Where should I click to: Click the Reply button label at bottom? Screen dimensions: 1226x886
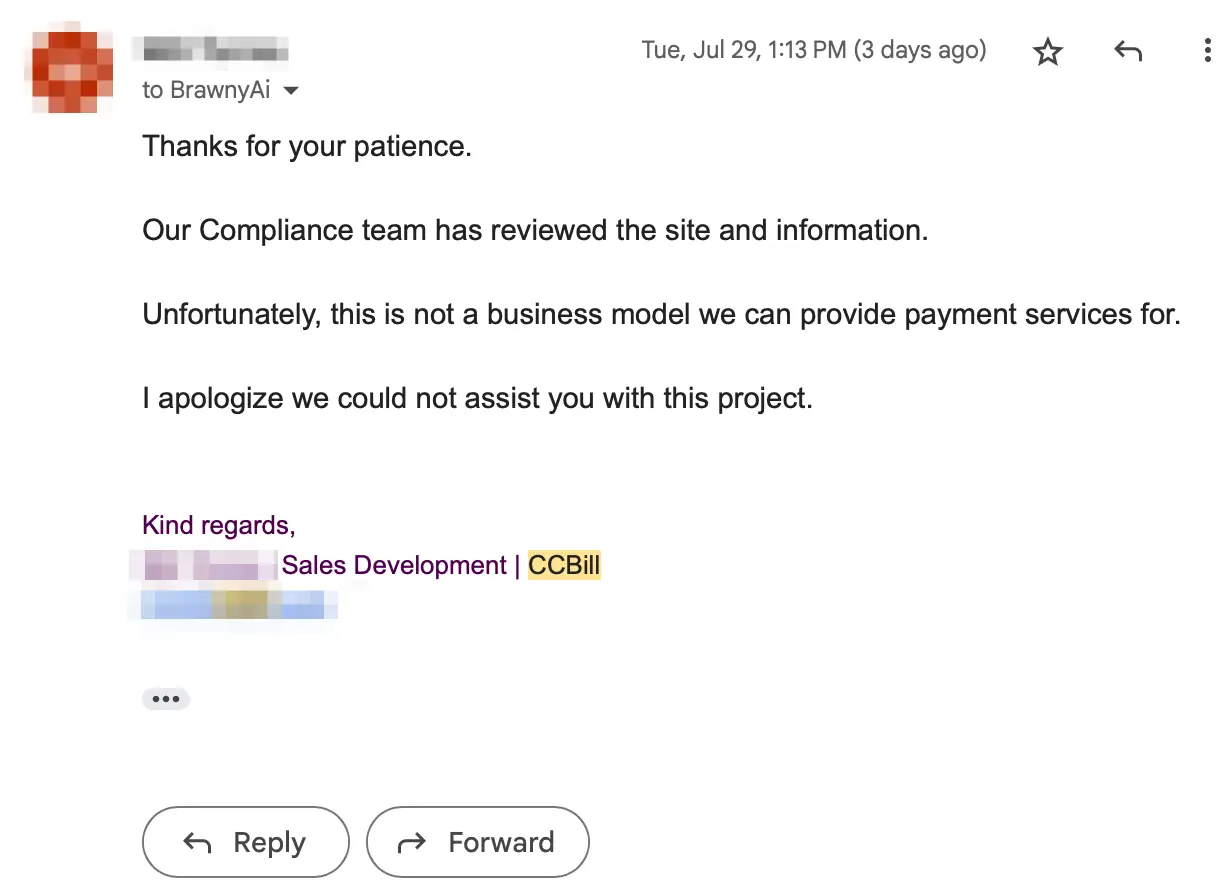point(269,843)
